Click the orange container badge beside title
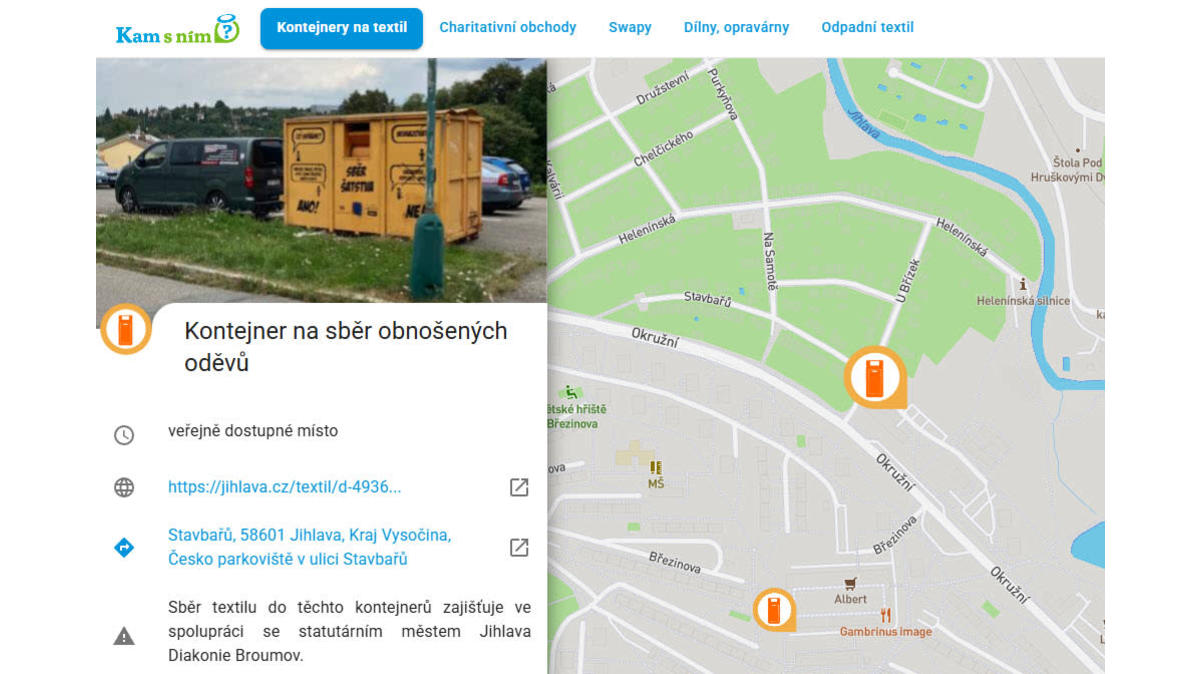1200x674 pixels. click(125, 329)
